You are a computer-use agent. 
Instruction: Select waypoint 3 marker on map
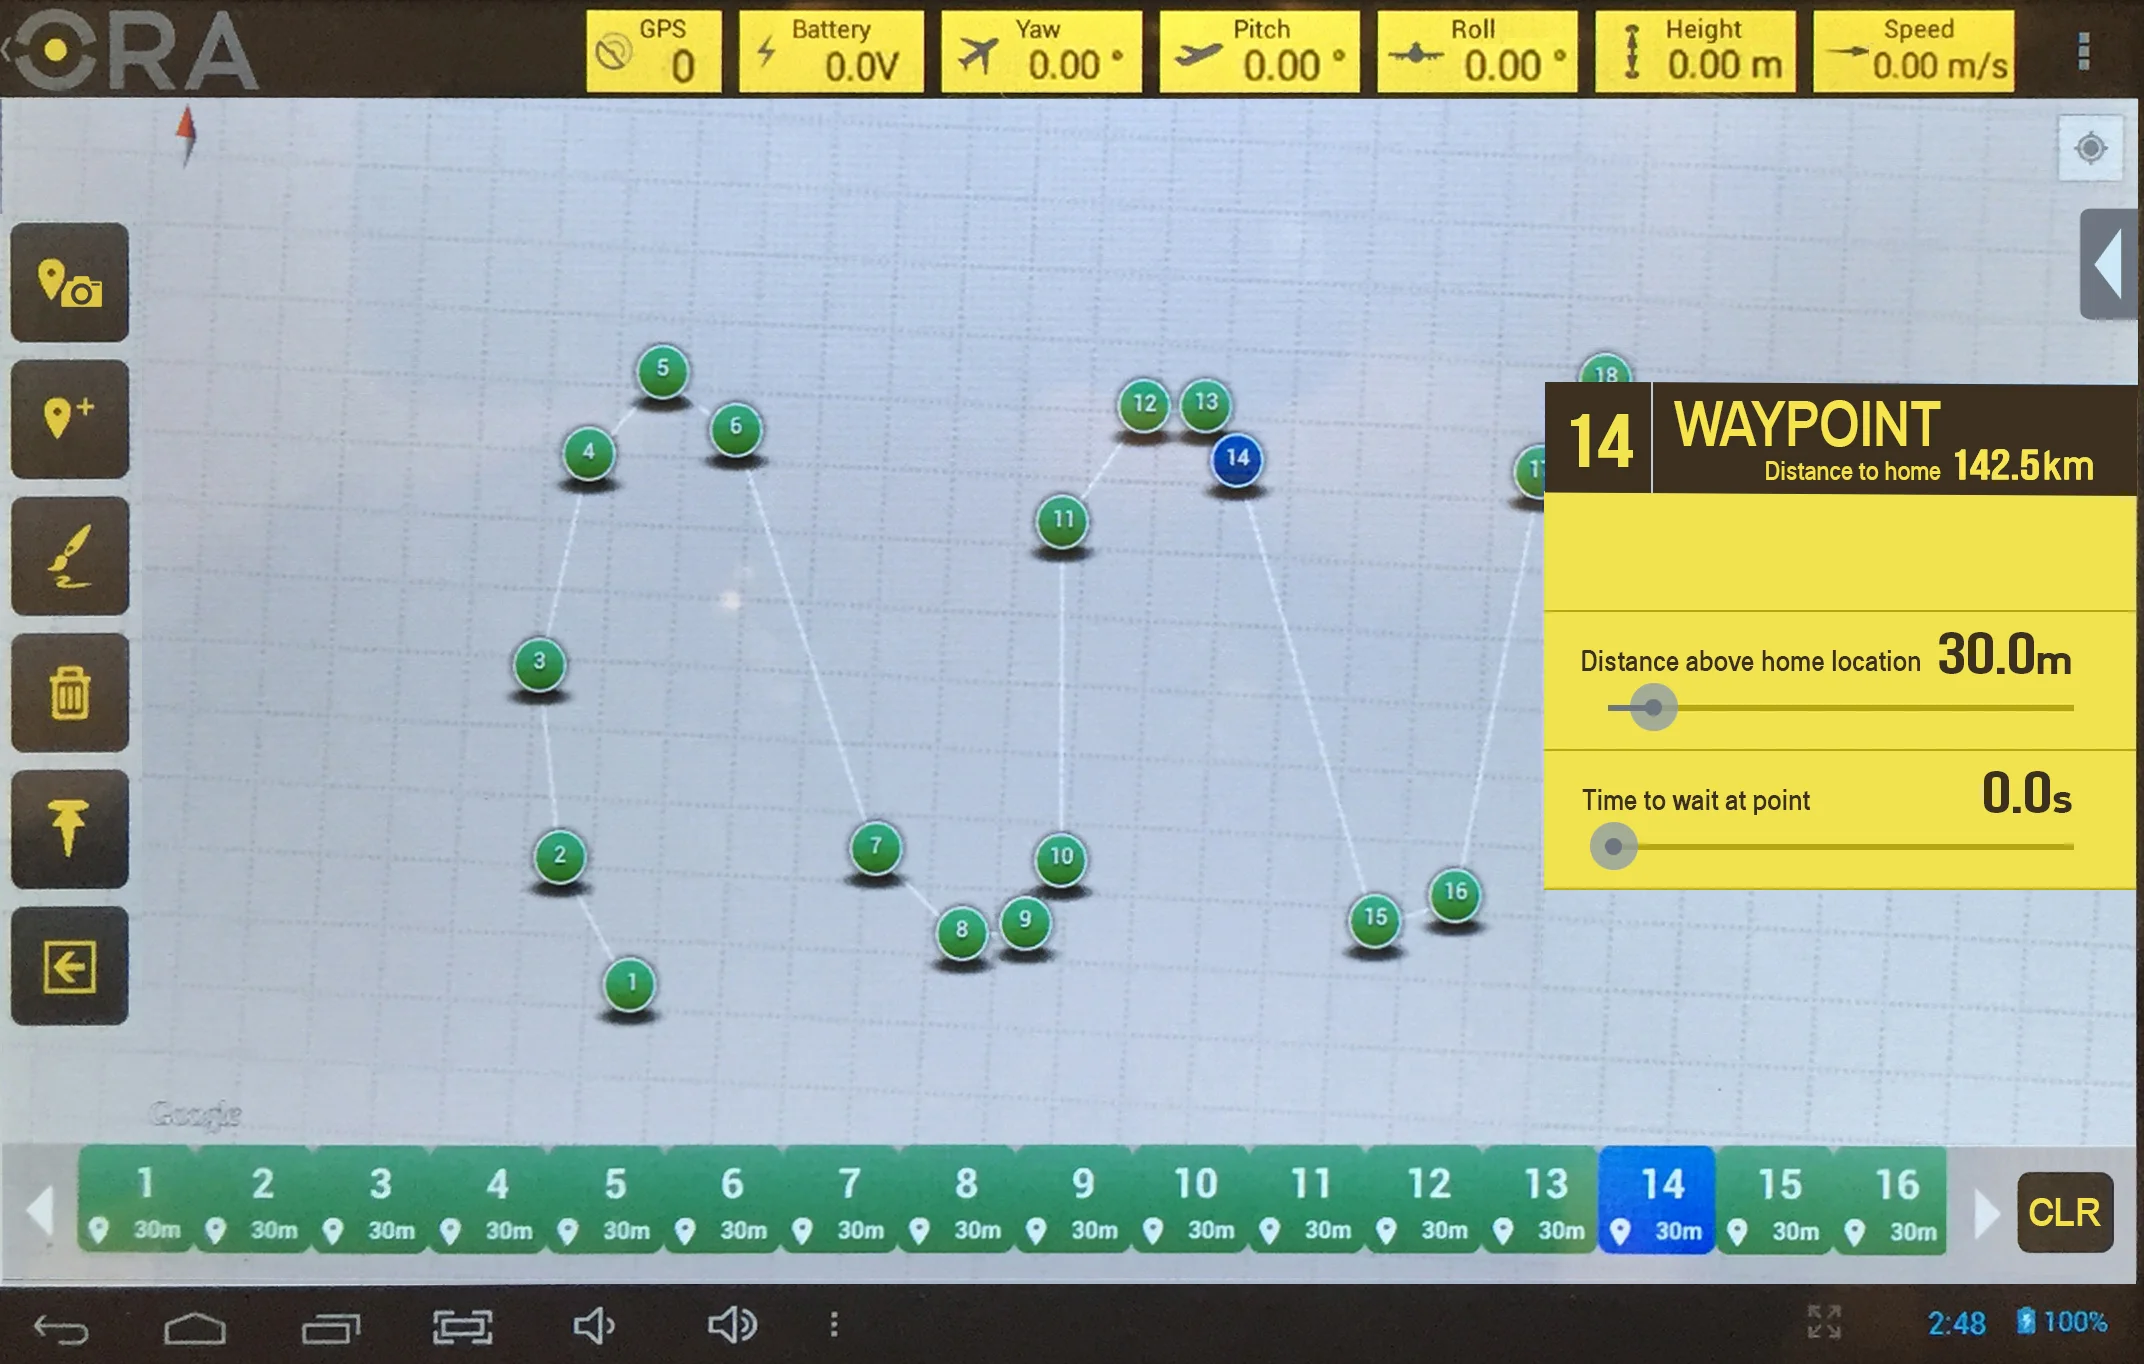point(539,663)
